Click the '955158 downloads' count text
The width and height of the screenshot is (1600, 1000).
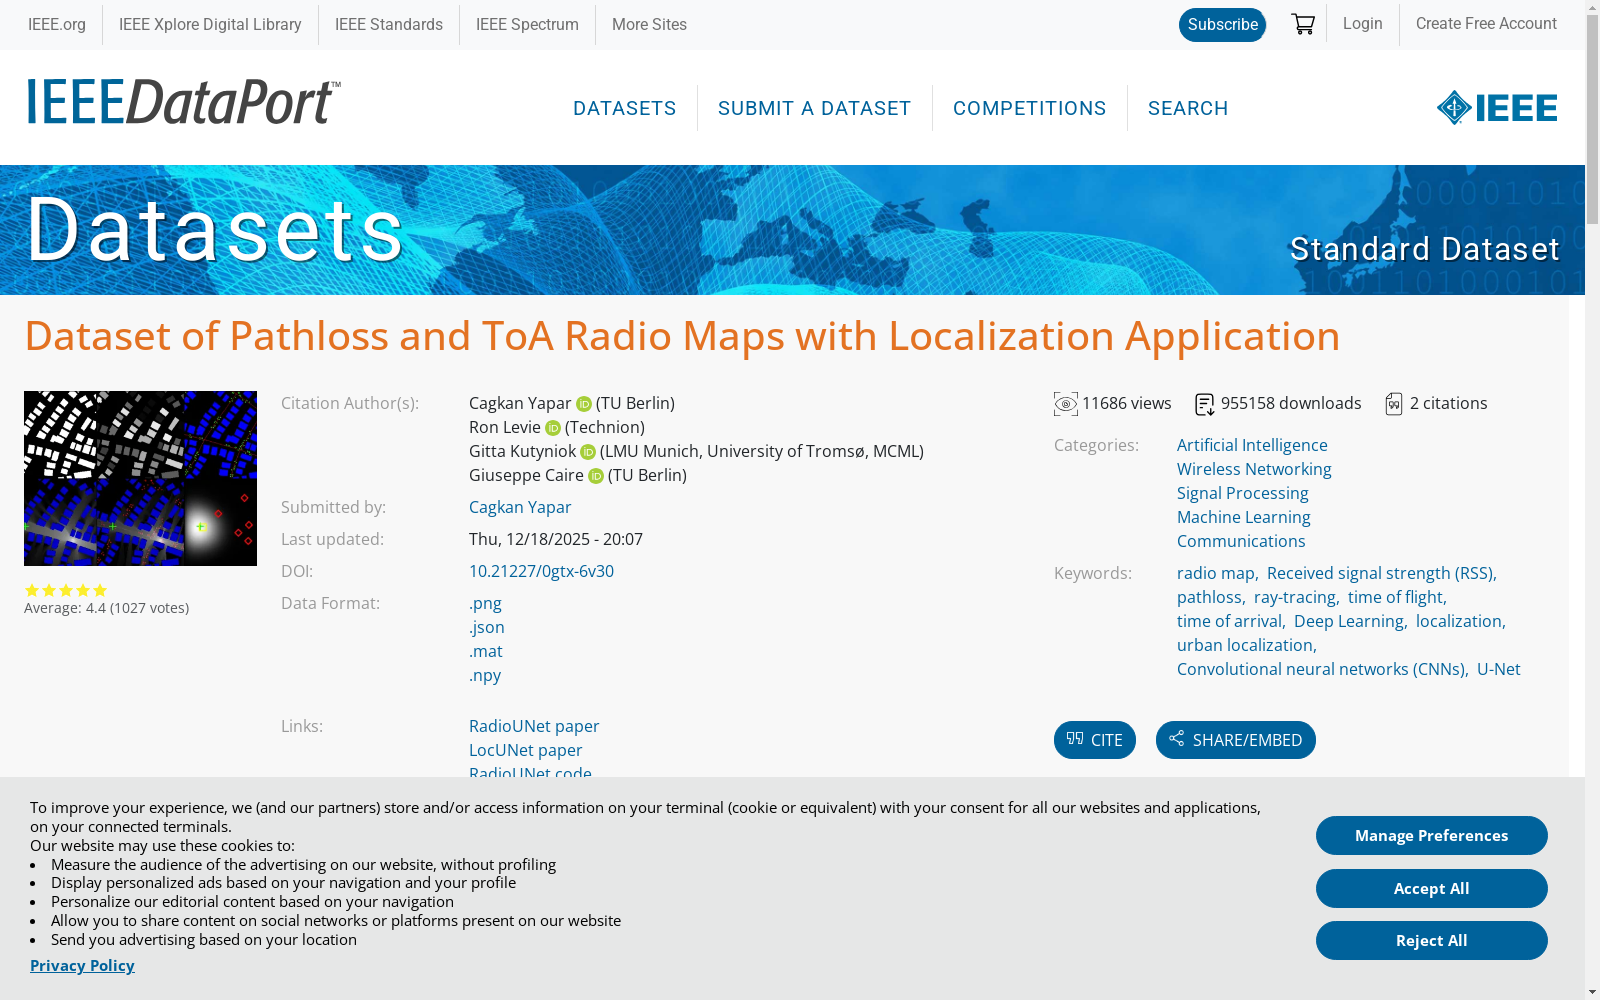(1291, 403)
